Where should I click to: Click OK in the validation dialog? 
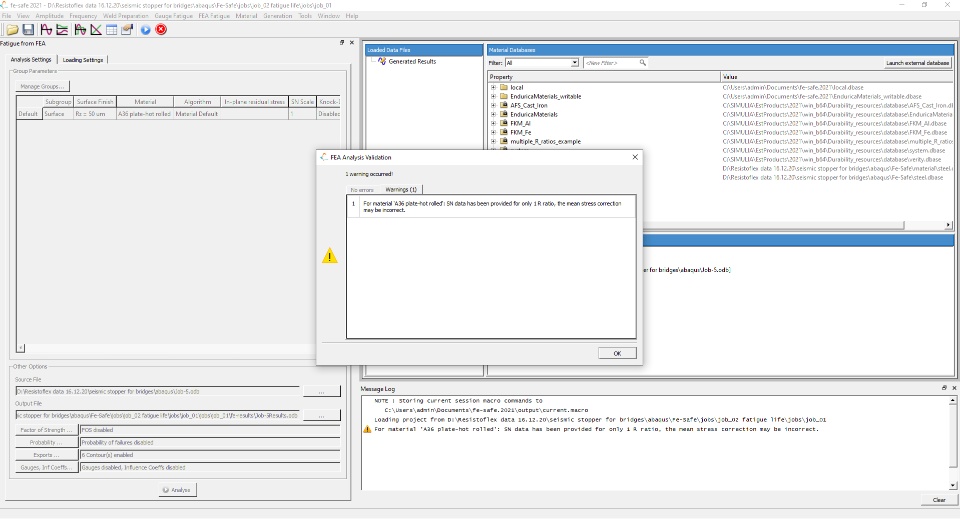(x=617, y=353)
